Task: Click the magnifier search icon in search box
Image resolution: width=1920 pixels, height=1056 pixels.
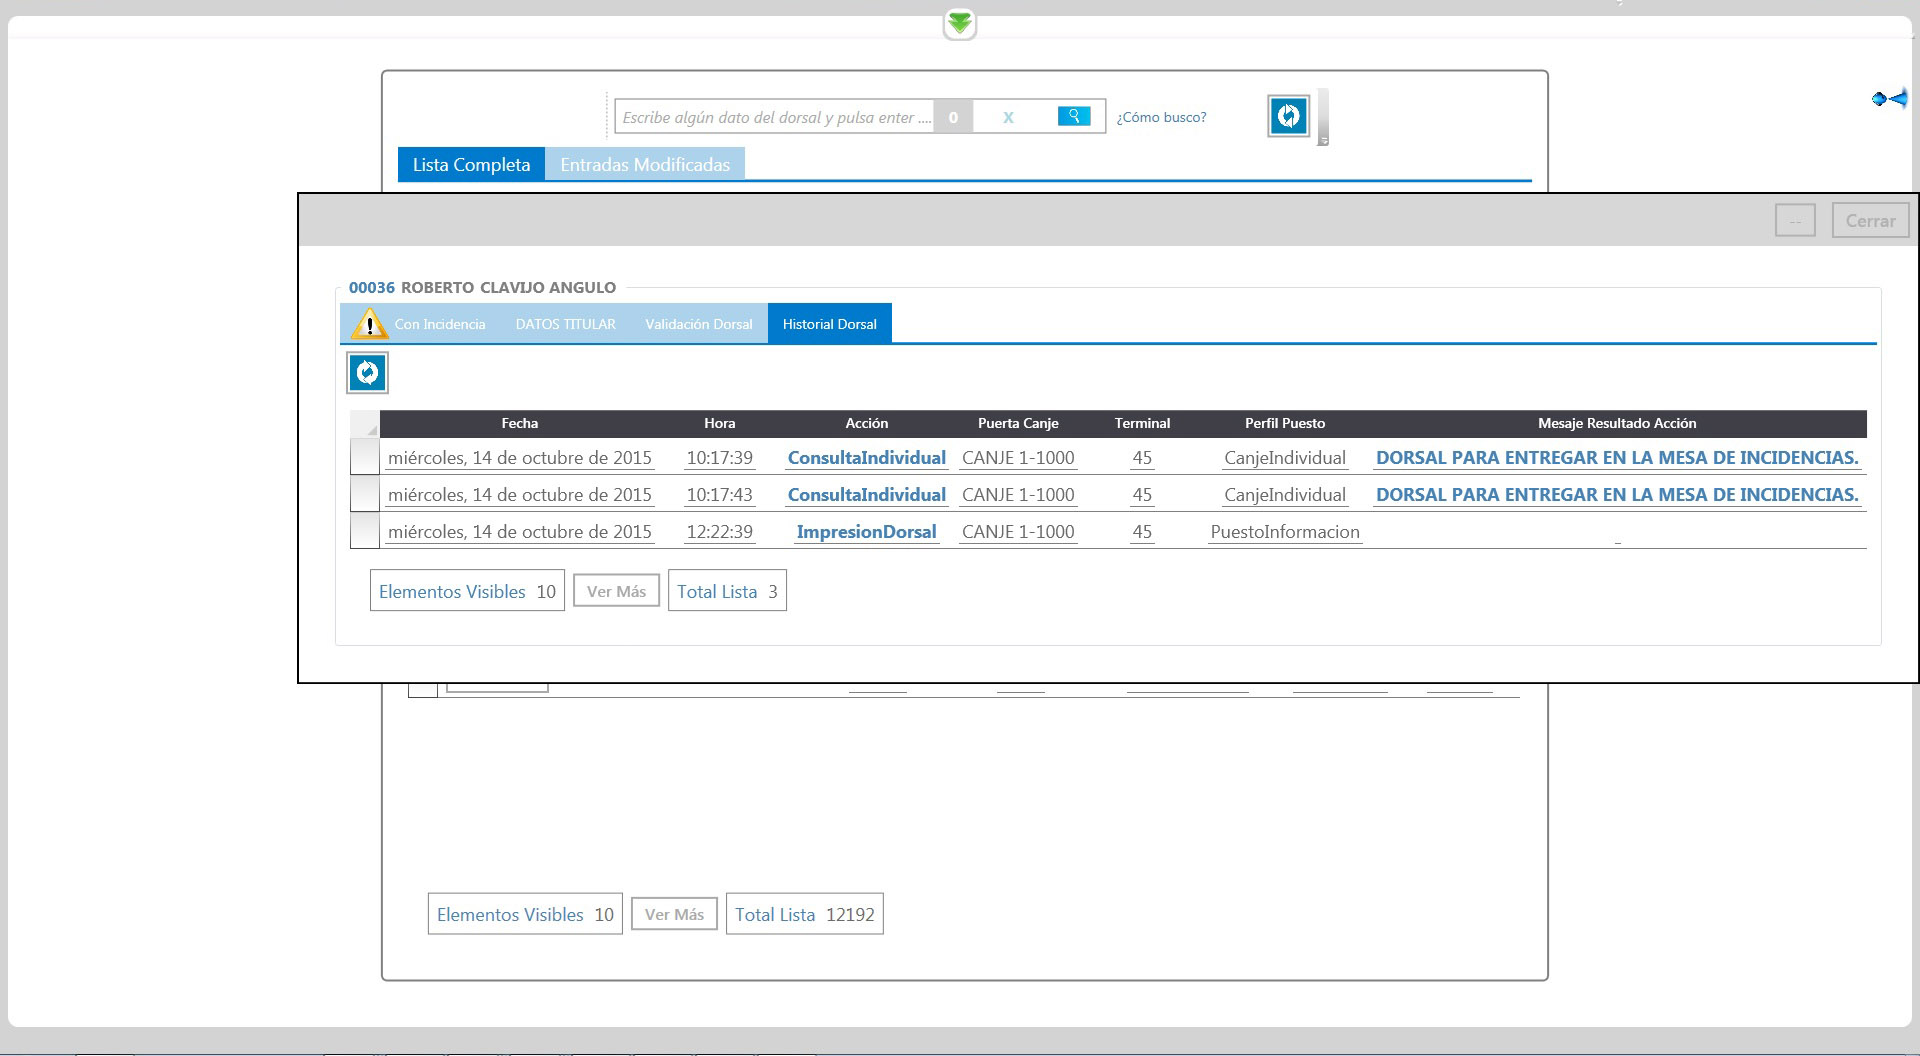Action: (x=1074, y=116)
